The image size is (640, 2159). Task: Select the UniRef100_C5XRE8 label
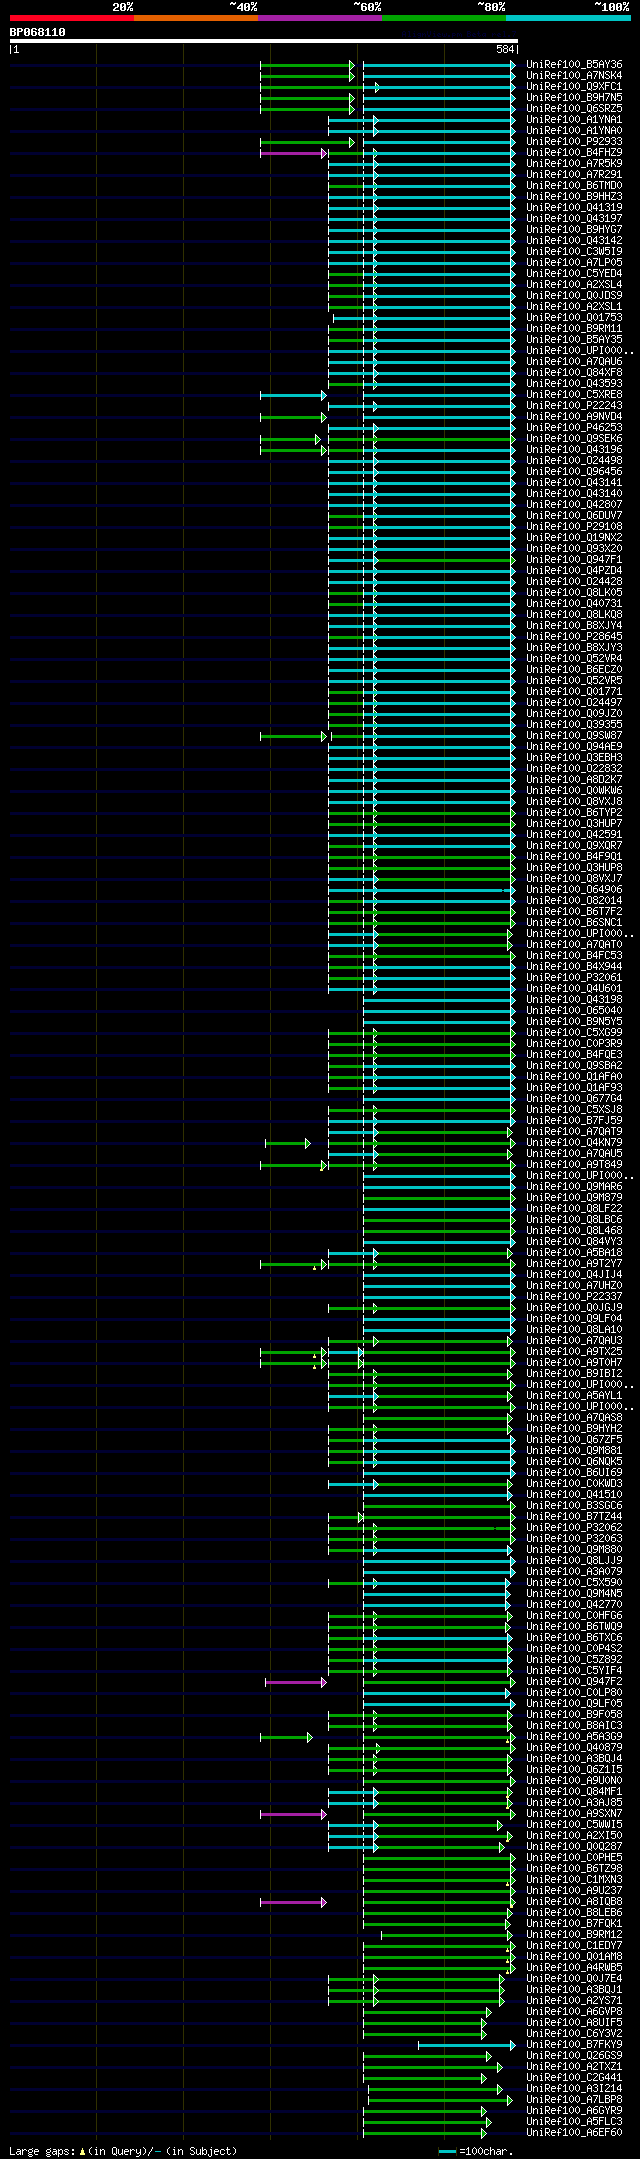(x=574, y=394)
